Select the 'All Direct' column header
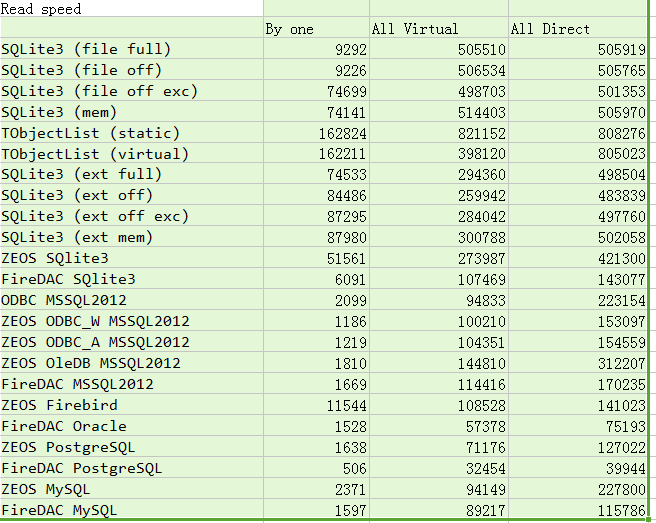 tap(578, 28)
